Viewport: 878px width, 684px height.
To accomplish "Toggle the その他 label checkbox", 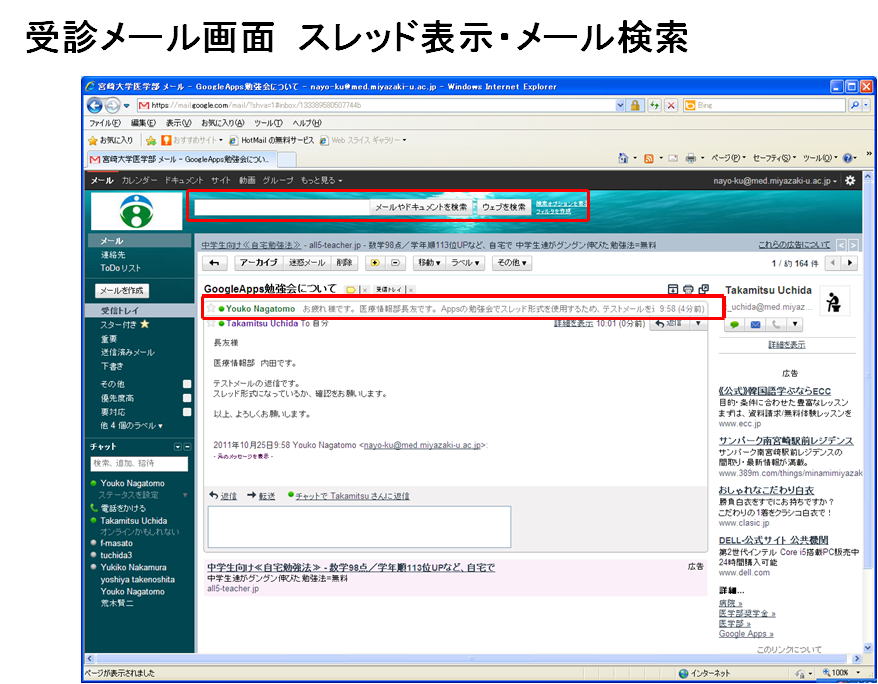I will pos(187,384).
